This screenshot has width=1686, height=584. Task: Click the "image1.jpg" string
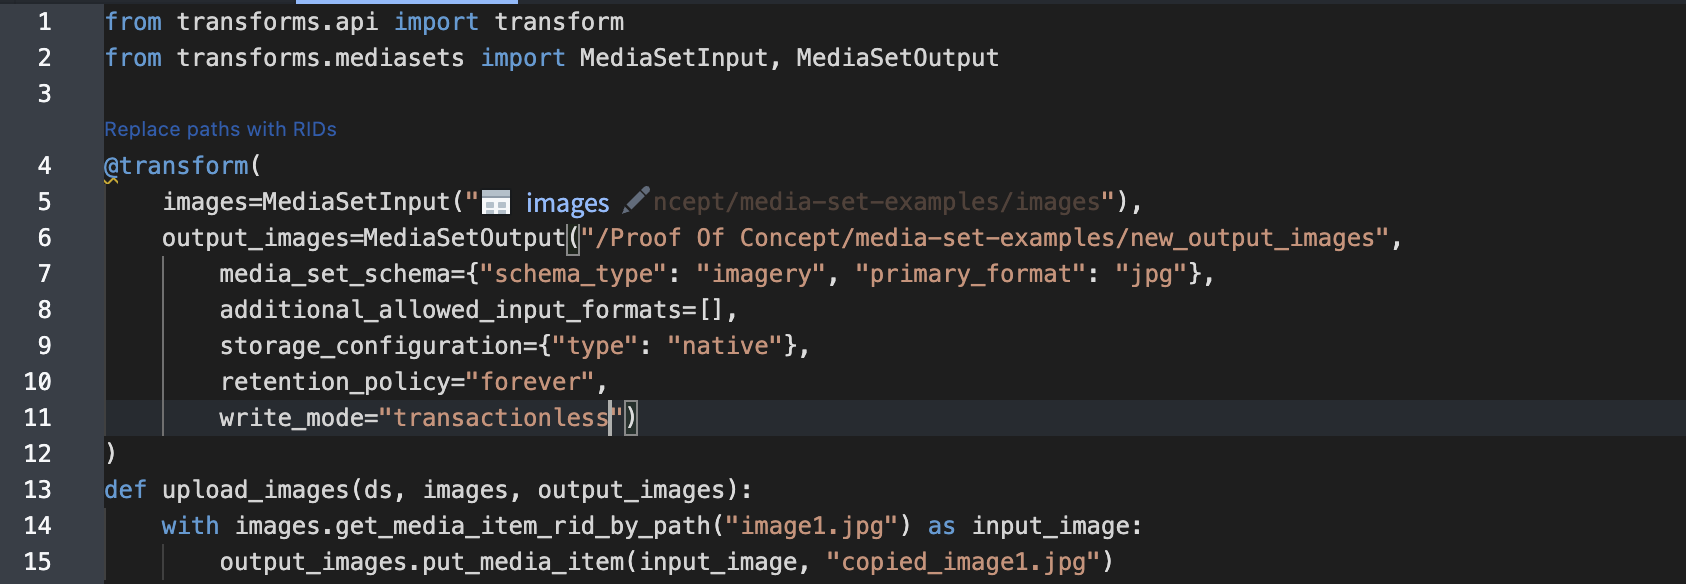coord(811,526)
